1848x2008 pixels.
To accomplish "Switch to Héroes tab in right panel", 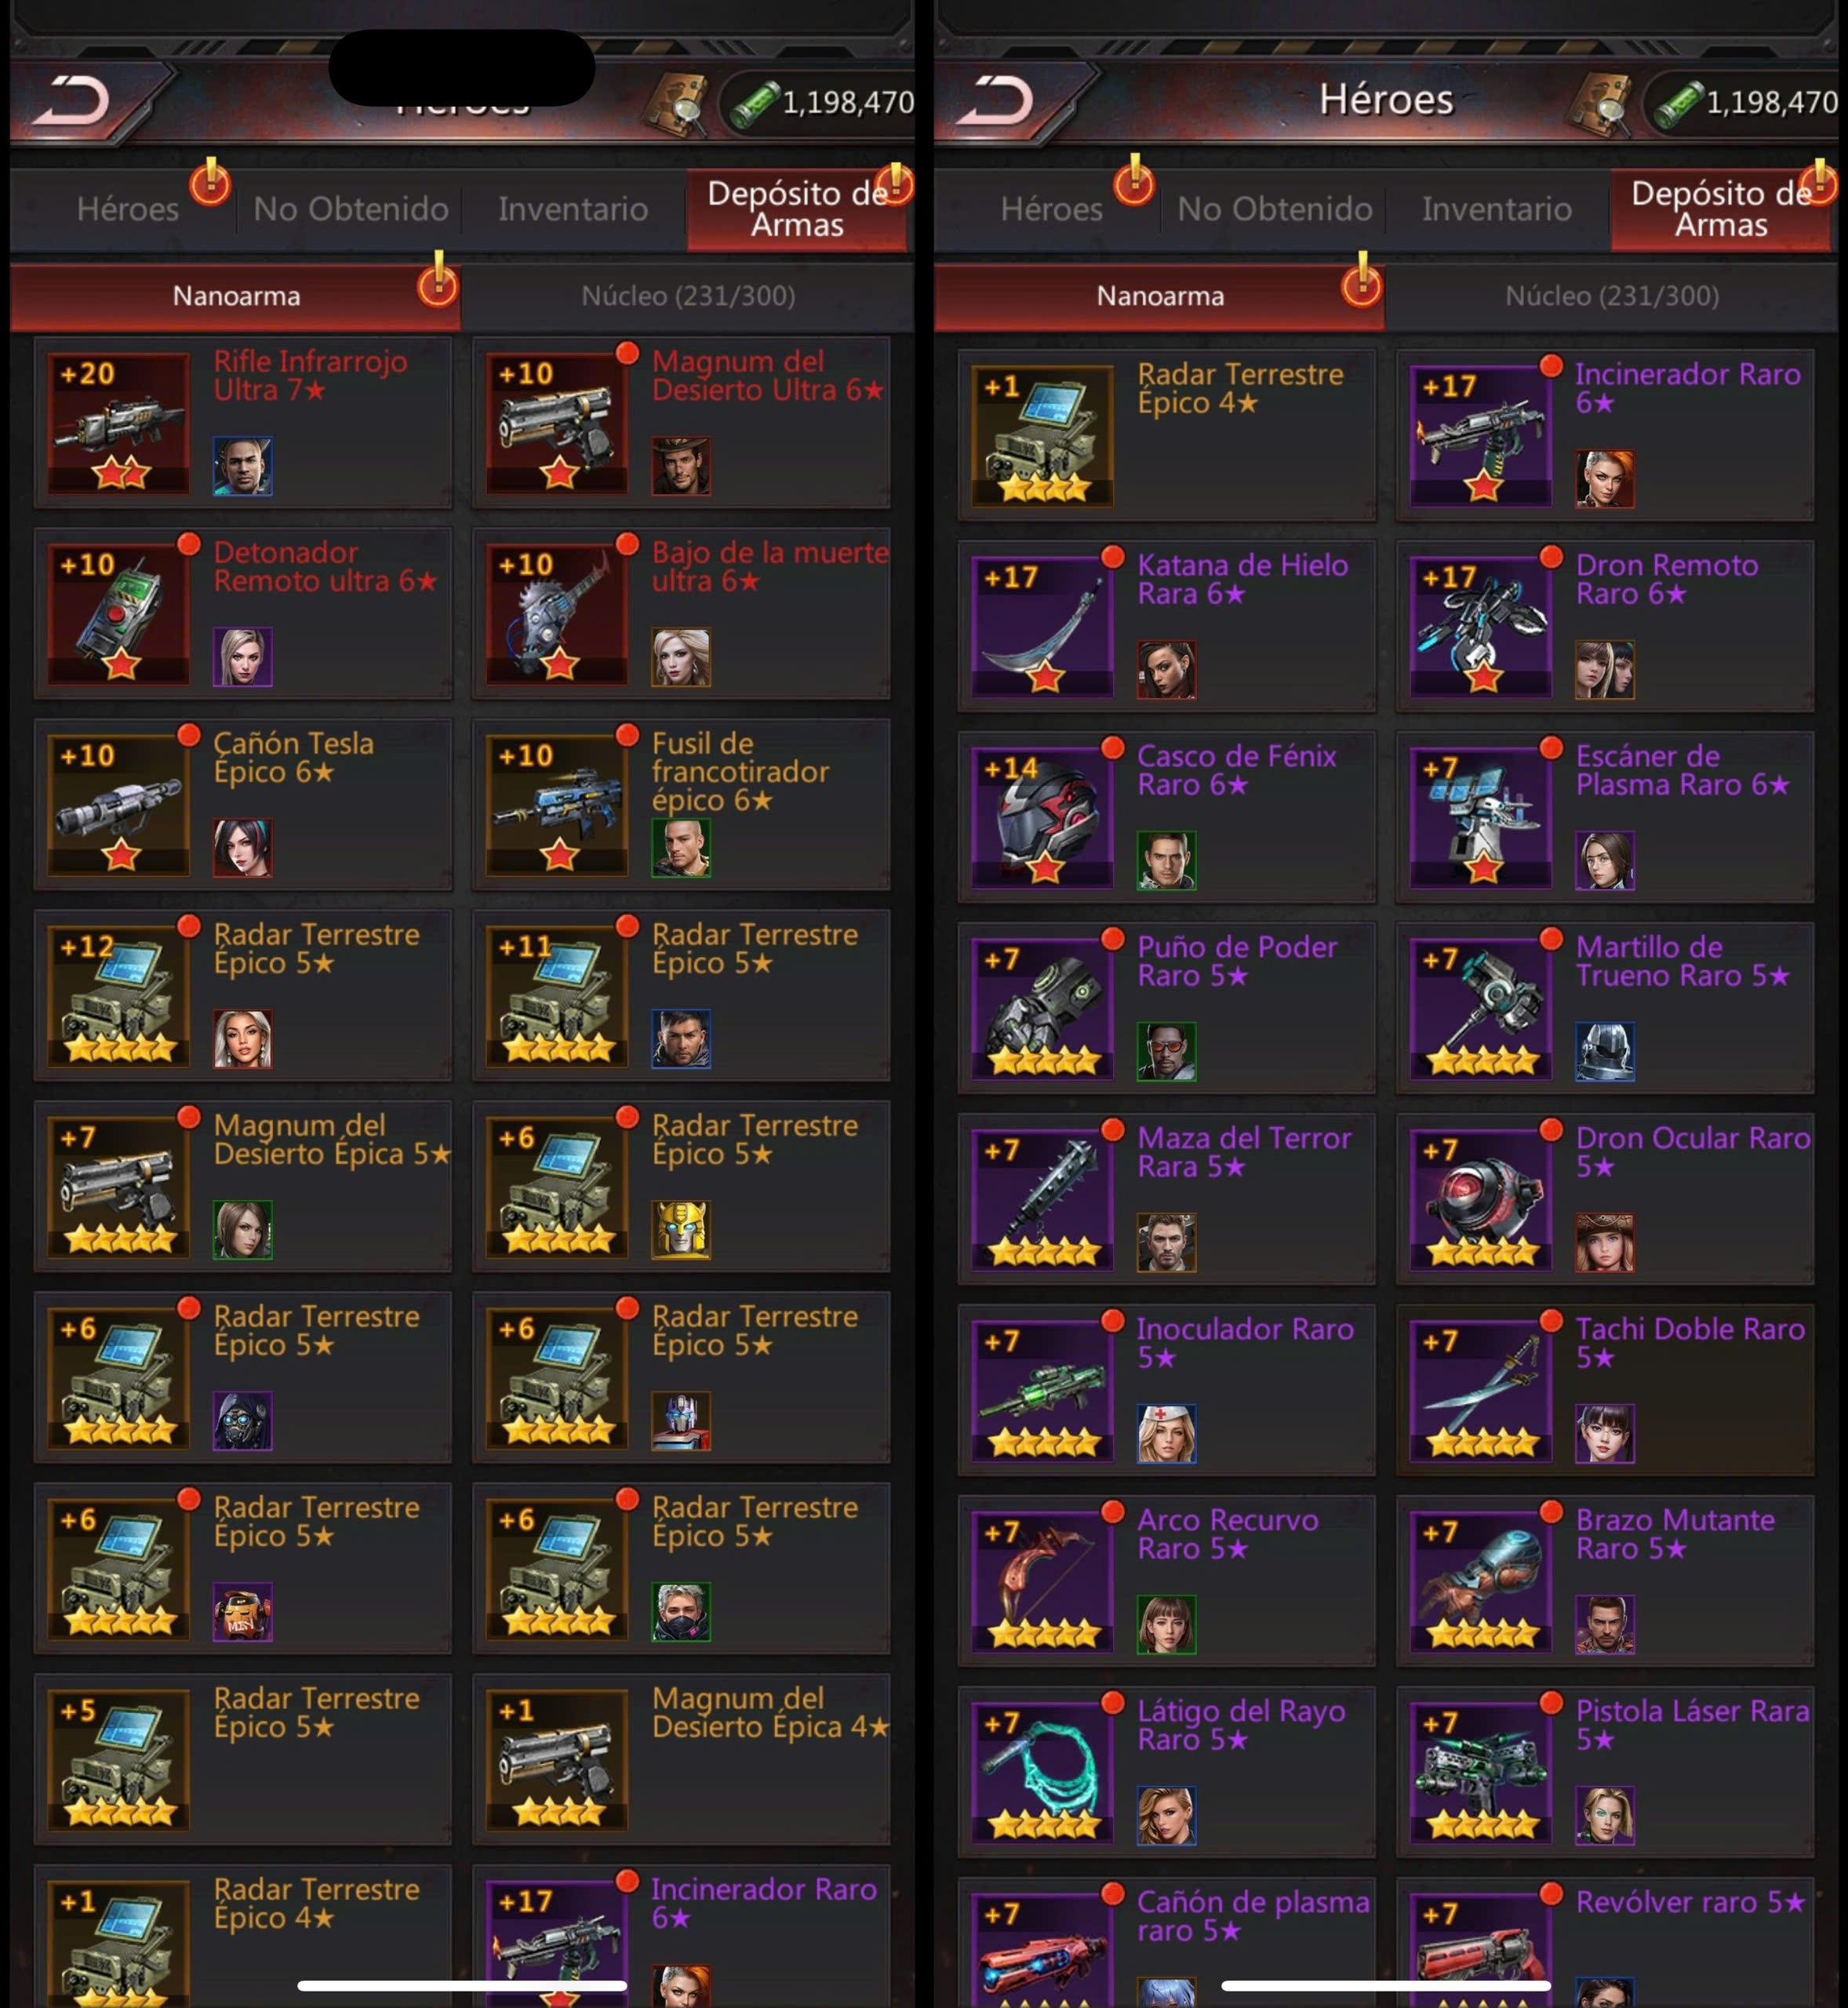I will (x=1051, y=208).
